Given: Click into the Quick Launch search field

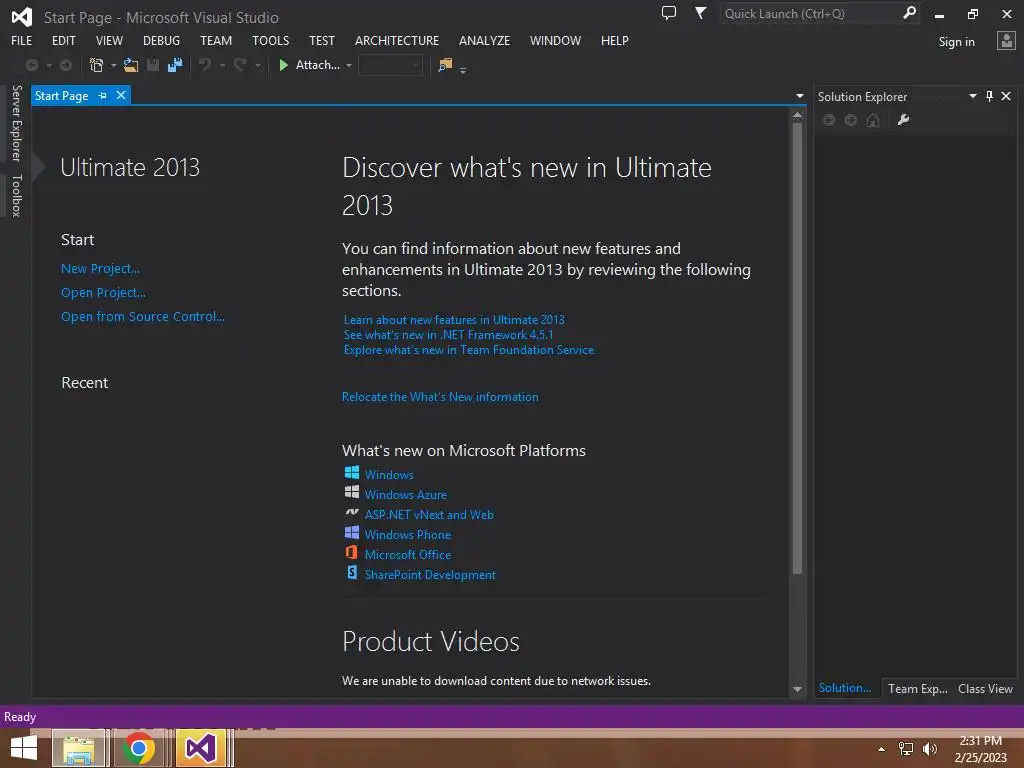Looking at the screenshot, I should 810,13.
